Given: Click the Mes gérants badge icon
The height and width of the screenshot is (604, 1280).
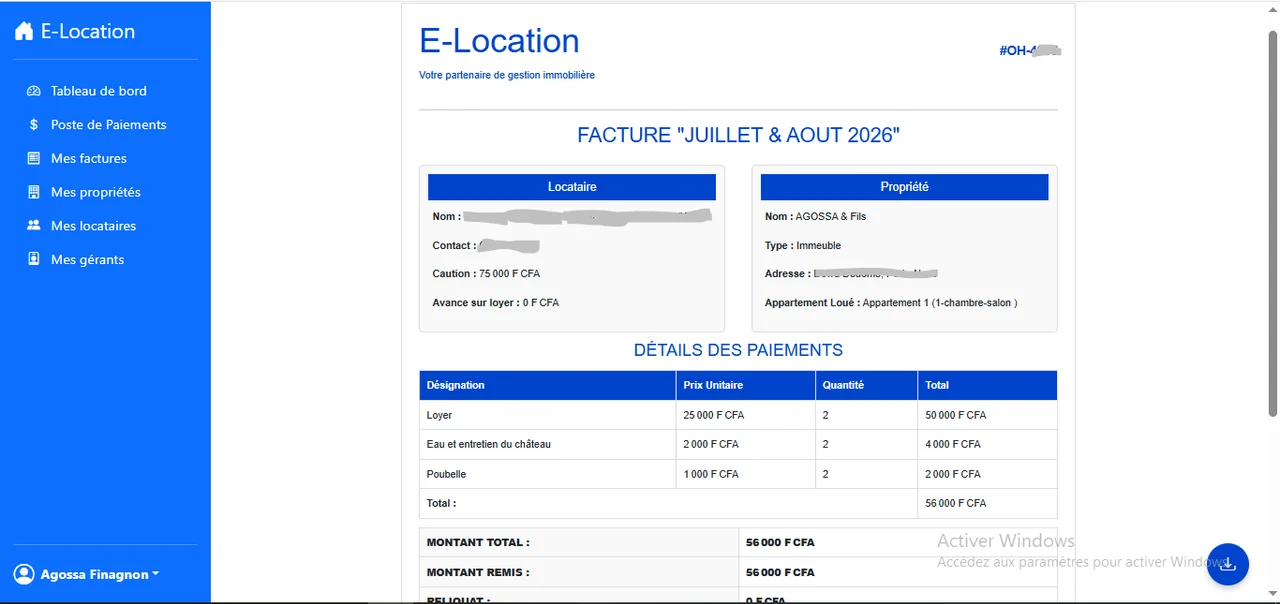Looking at the screenshot, I should (34, 259).
